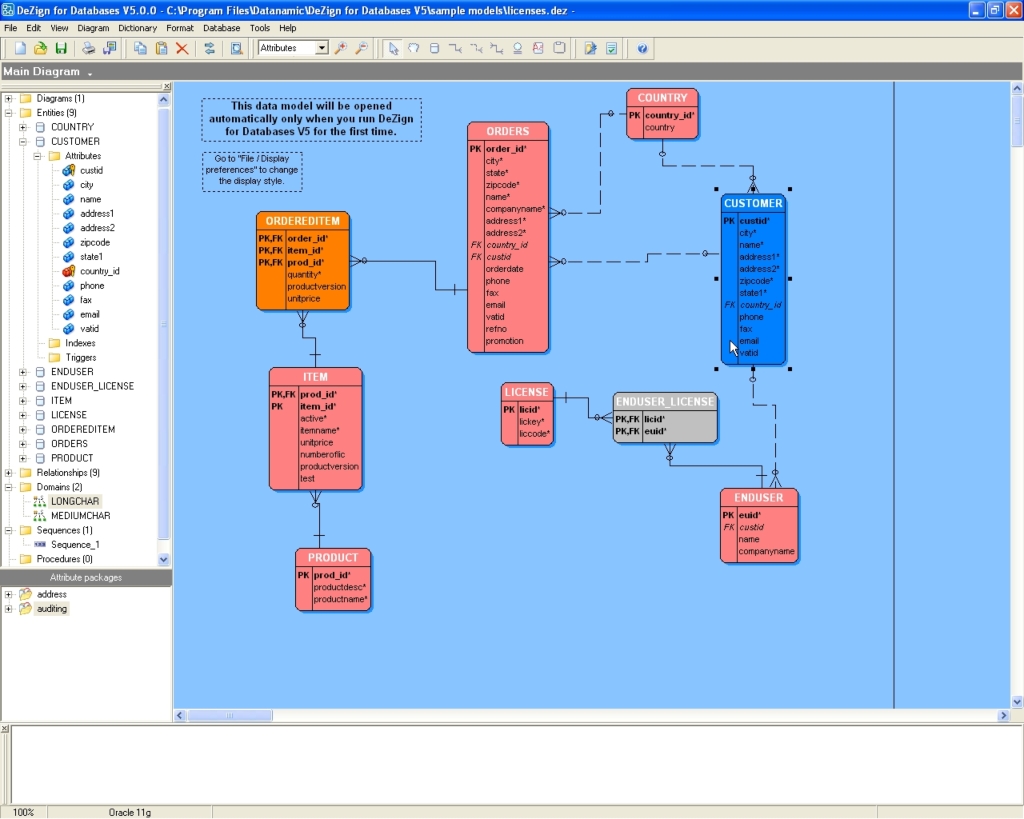Open the Edit menu
This screenshot has width=1024, height=819.
pyautogui.click(x=33, y=28)
